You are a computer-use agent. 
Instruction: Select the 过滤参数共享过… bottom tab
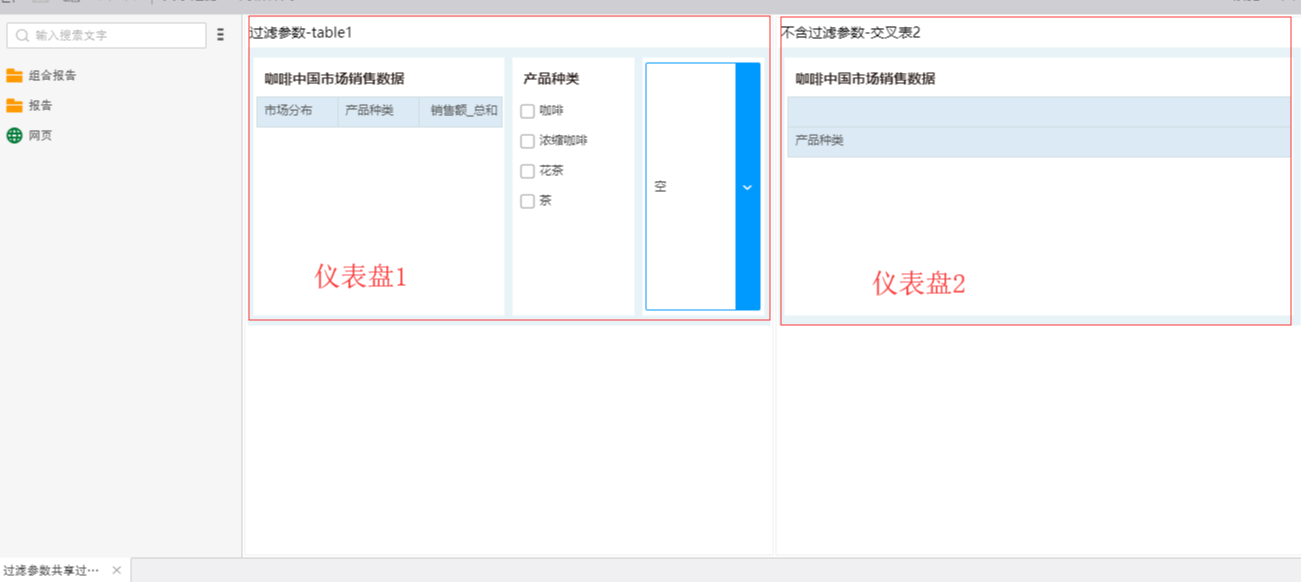[x=51, y=570]
